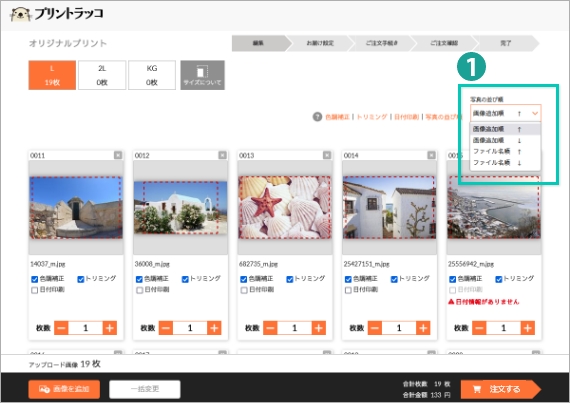The image size is (570, 403).
Task: Toggle トリミング for 25556942_m.jpg
Action: [499, 279]
